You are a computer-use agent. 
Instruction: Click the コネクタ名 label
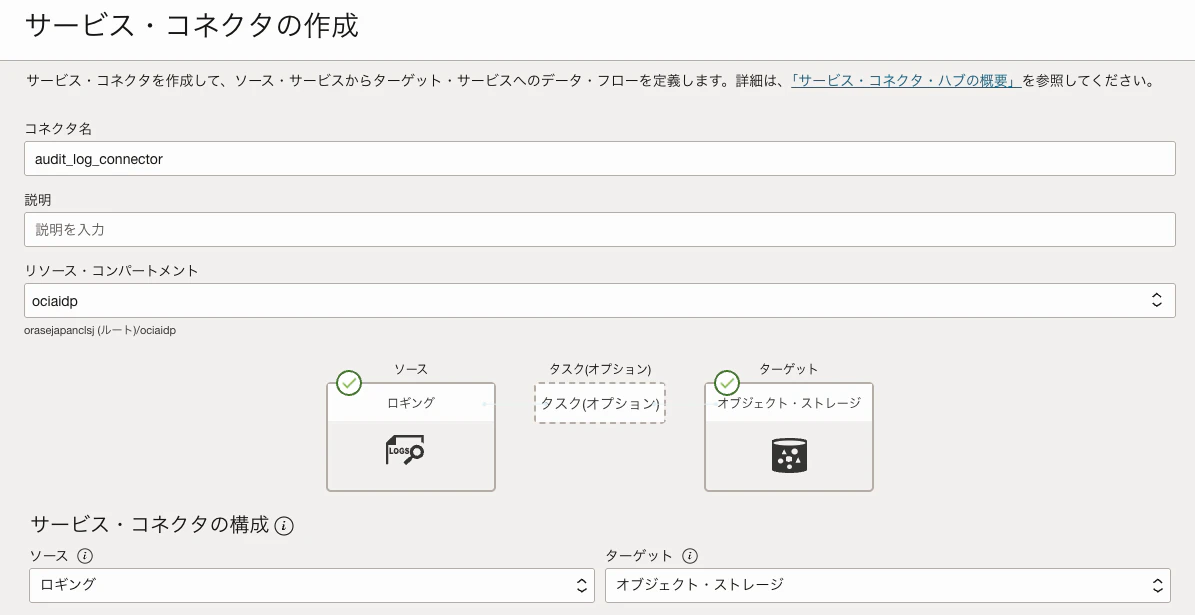(x=58, y=129)
